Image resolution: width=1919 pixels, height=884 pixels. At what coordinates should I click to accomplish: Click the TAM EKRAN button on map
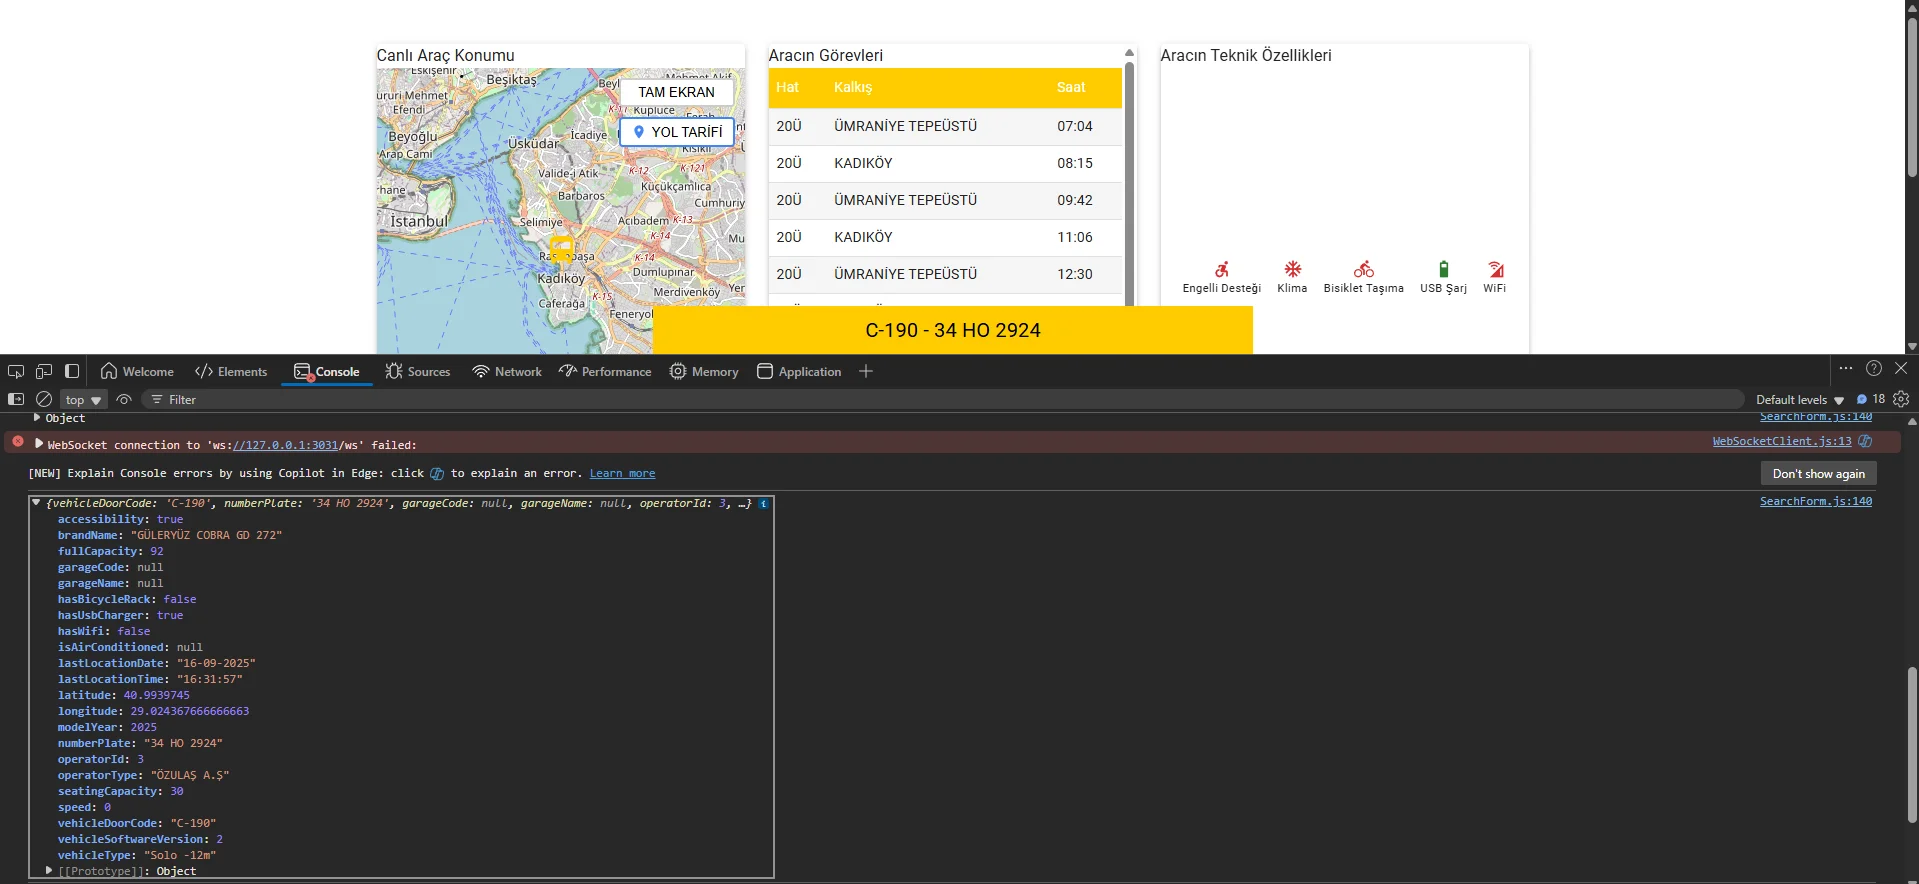pos(676,92)
